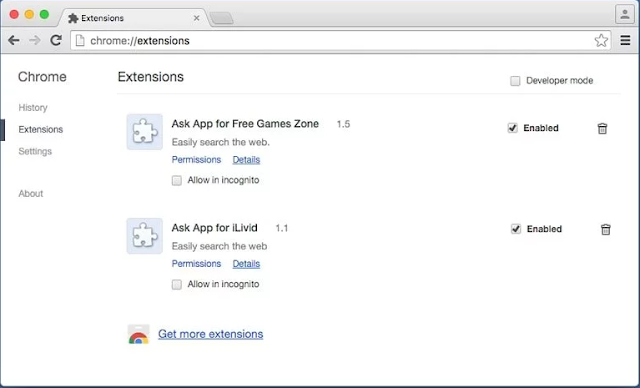
Task: Select the Extensions browser tab
Action: (133, 18)
